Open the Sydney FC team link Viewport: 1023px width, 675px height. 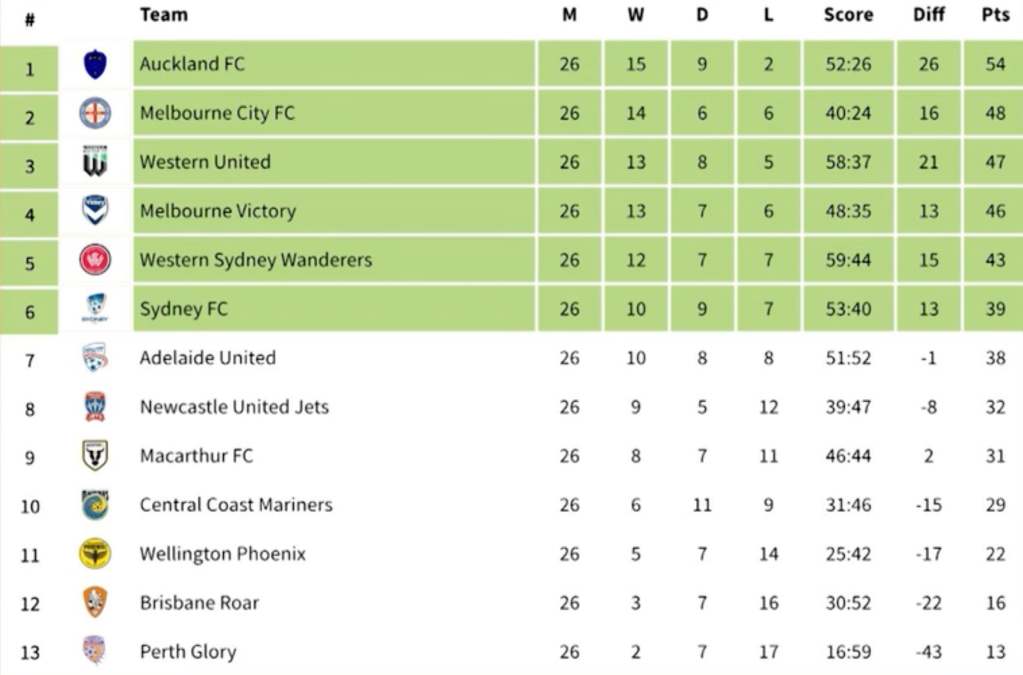coord(184,309)
